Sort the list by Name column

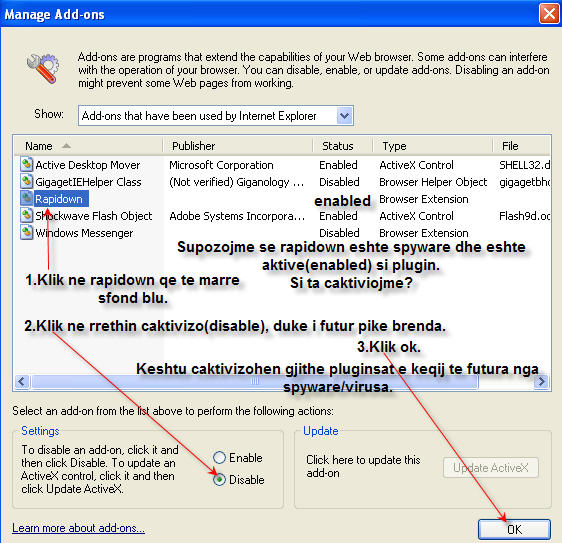87,146
